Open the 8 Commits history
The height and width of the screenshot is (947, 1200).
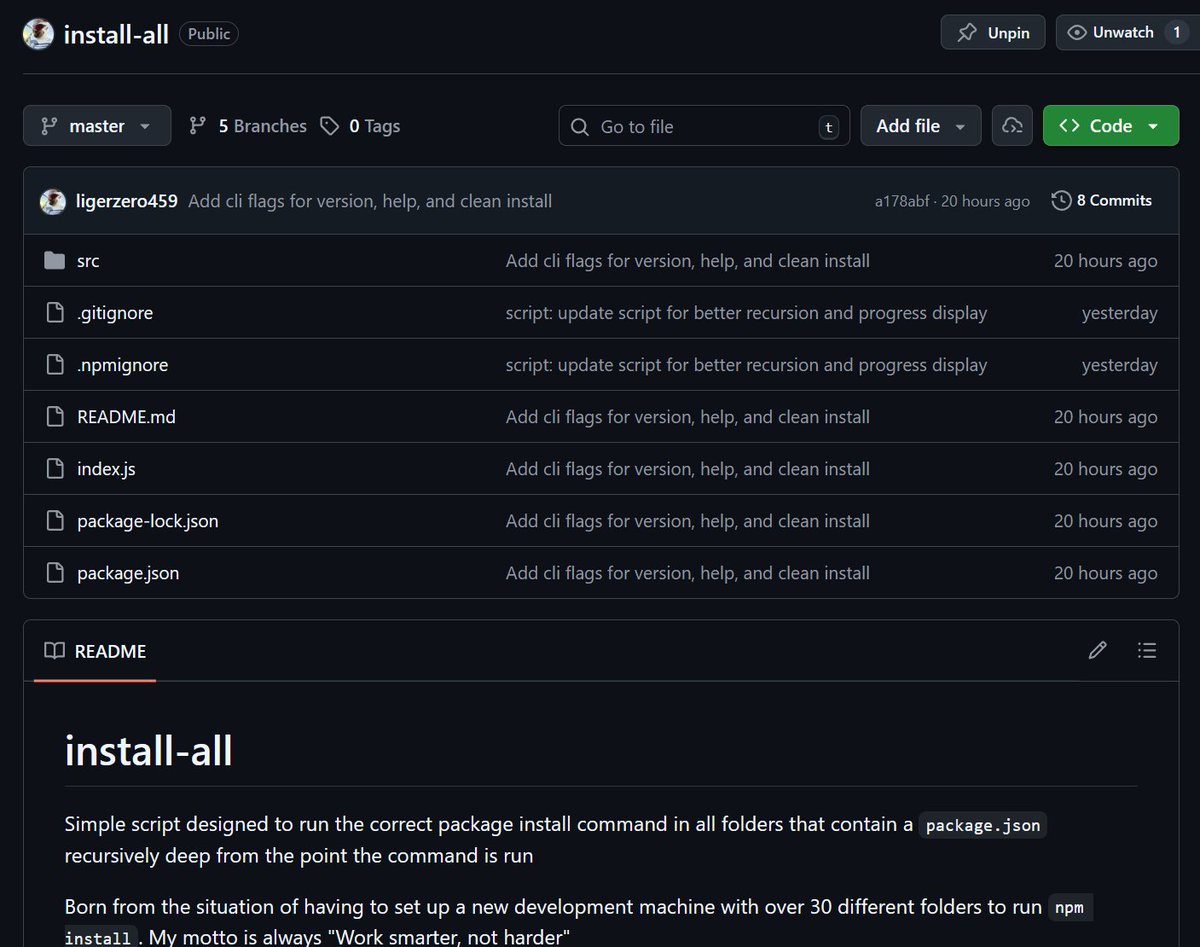coord(1102,201)
